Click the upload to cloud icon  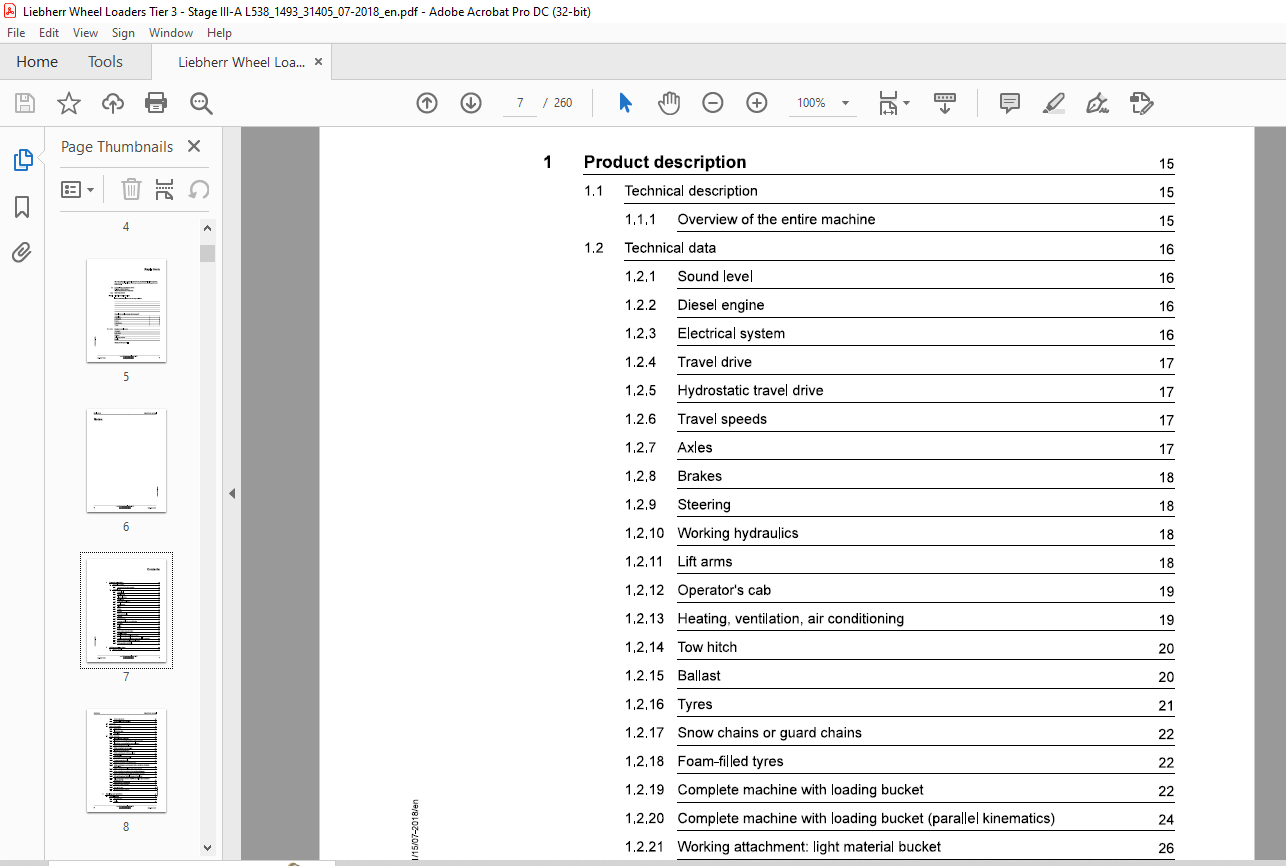[113, 103]
